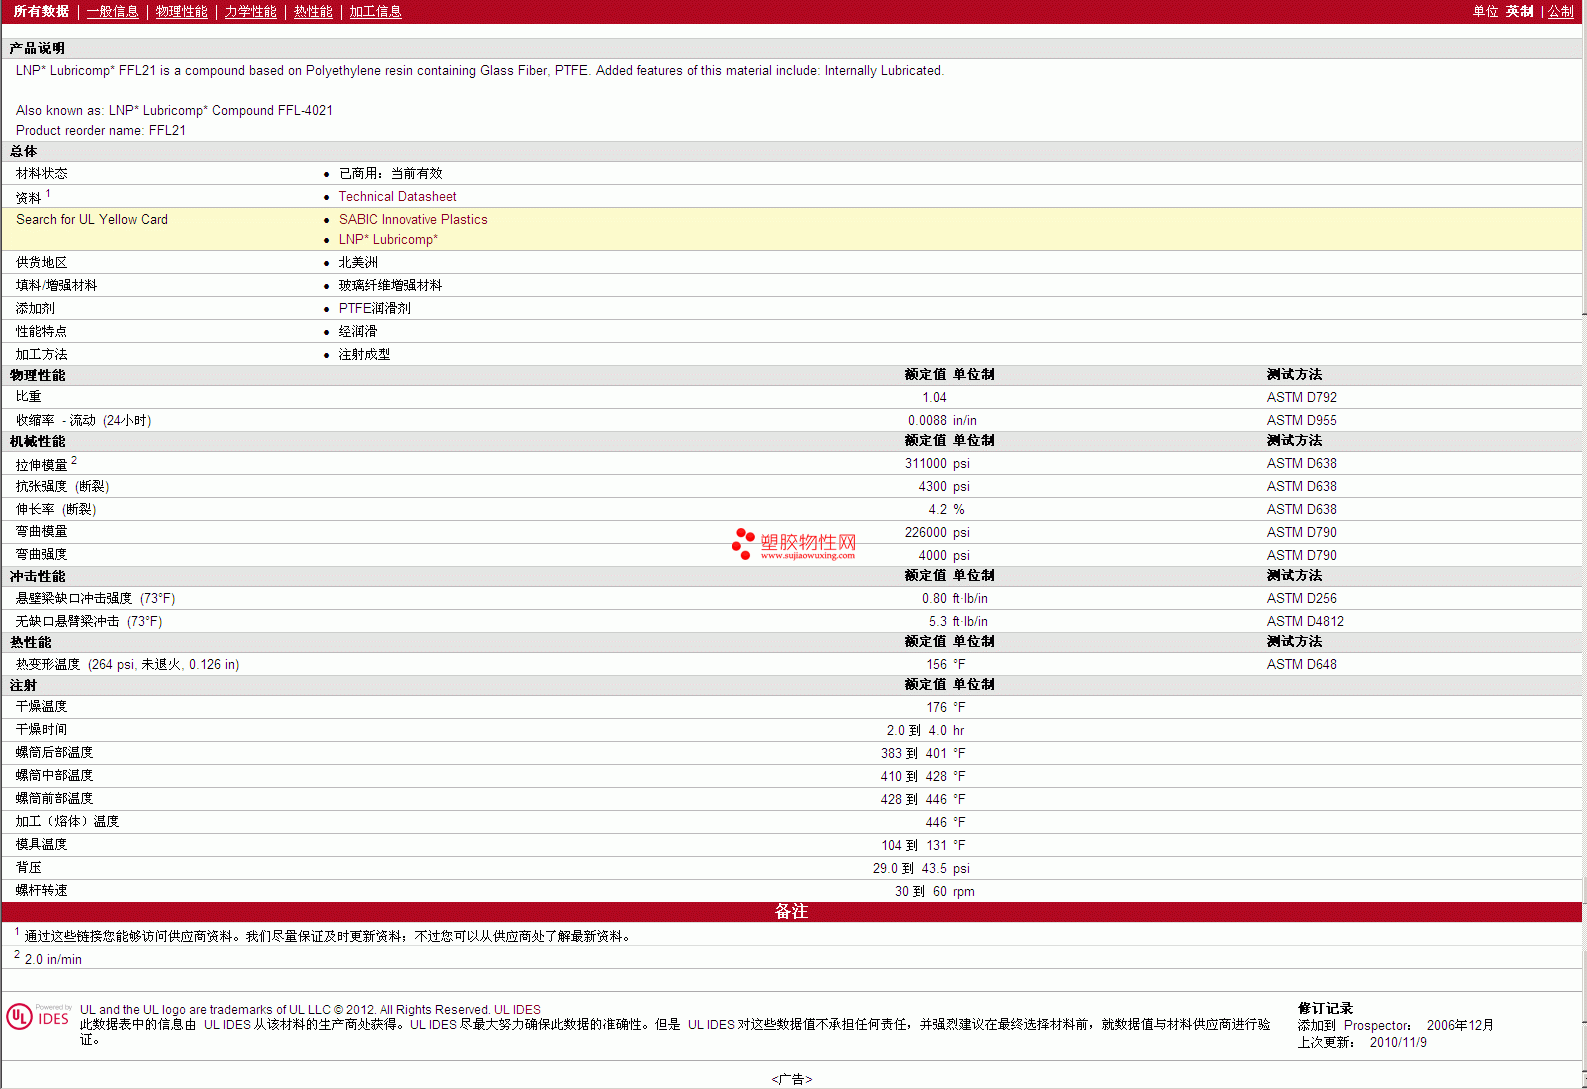The image size is (1587, 1089).
Task: Select the 干燥温度 value 176
Action: [936, 708]
